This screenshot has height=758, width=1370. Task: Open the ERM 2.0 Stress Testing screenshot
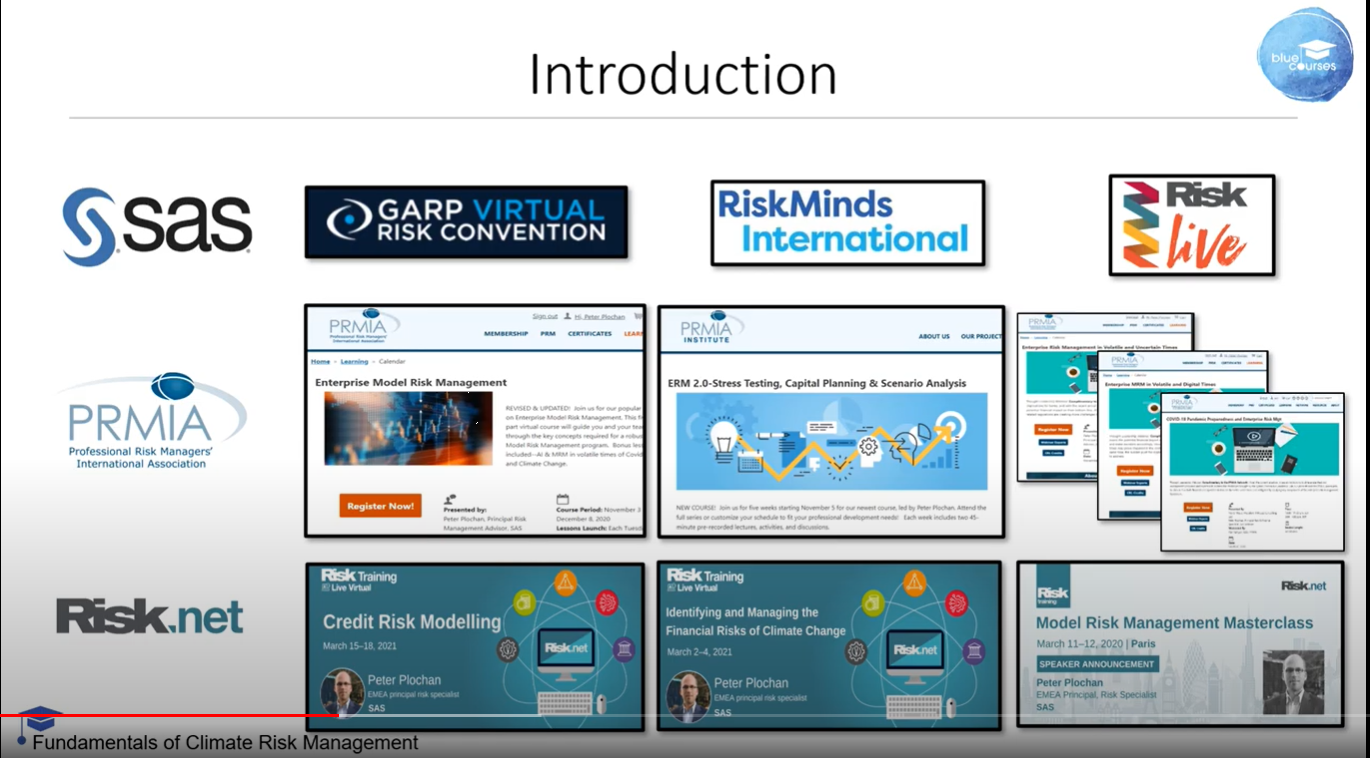tap(830, 421)
